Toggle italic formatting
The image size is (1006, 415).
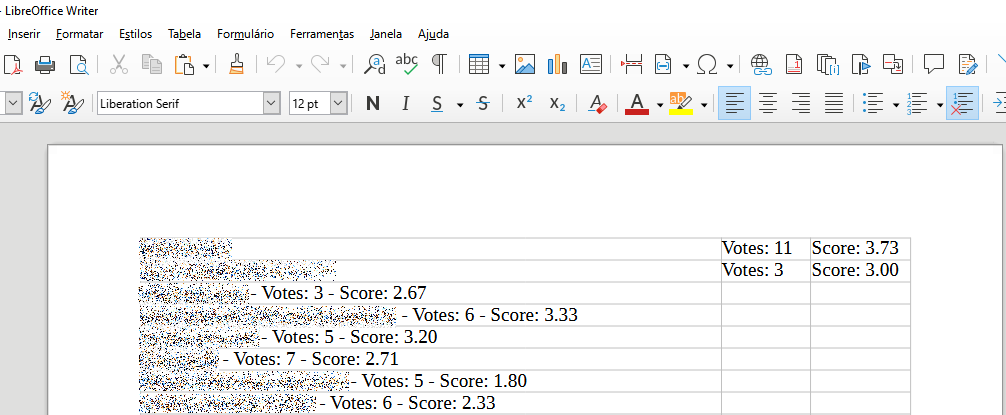coord(405,103)
